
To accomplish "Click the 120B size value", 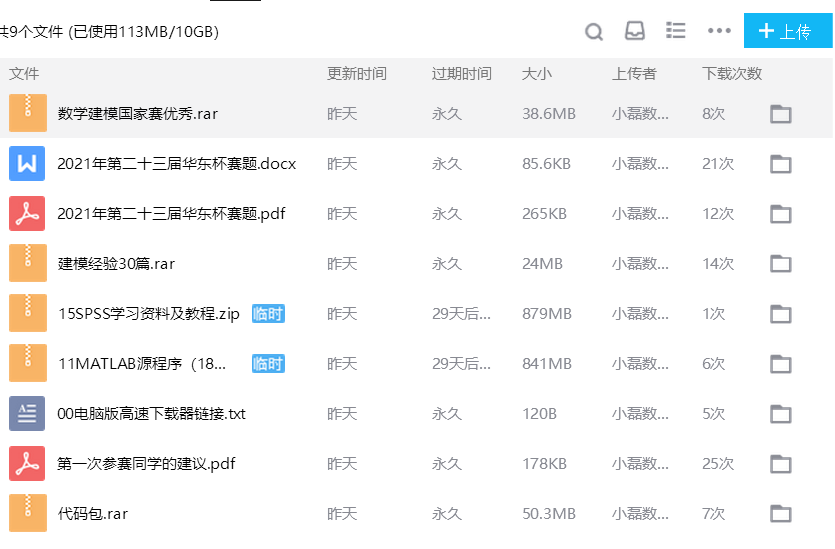I will (539, 414).
